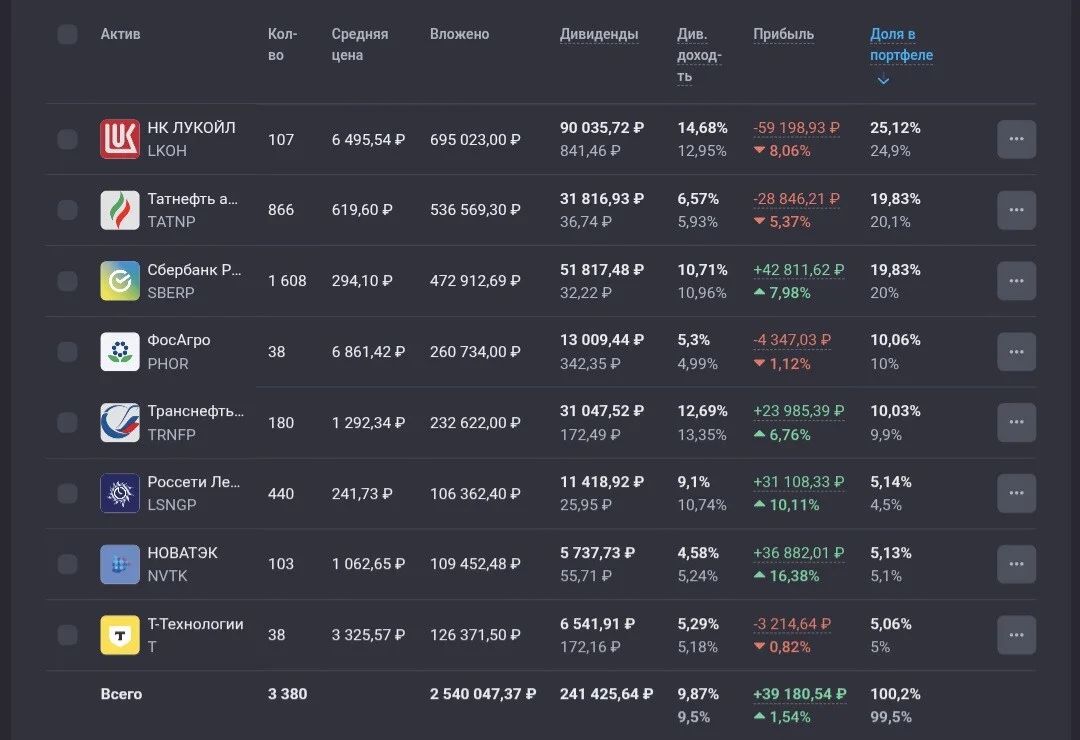
Task: Sort by the Доля в портфеле column header
Action: 901,44
